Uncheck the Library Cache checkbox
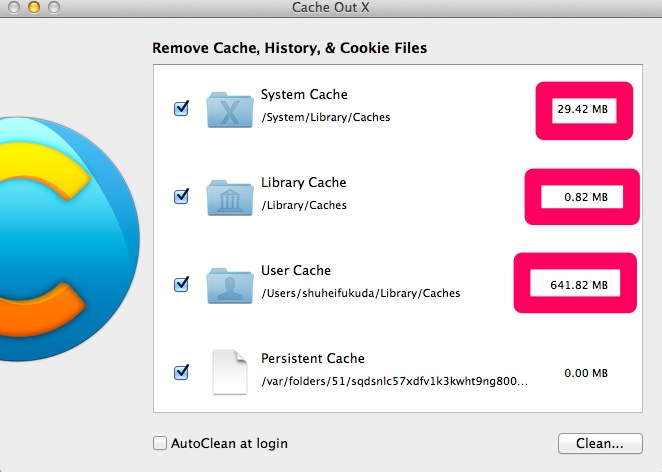This screenshot has width=662, height=472. [x=182, y=196]
